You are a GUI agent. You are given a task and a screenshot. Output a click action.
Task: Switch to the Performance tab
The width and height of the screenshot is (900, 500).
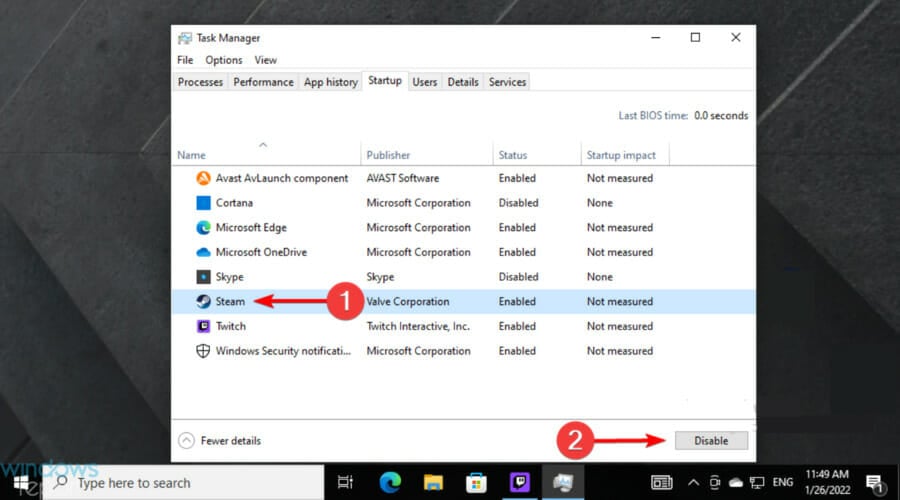point(263,82)
